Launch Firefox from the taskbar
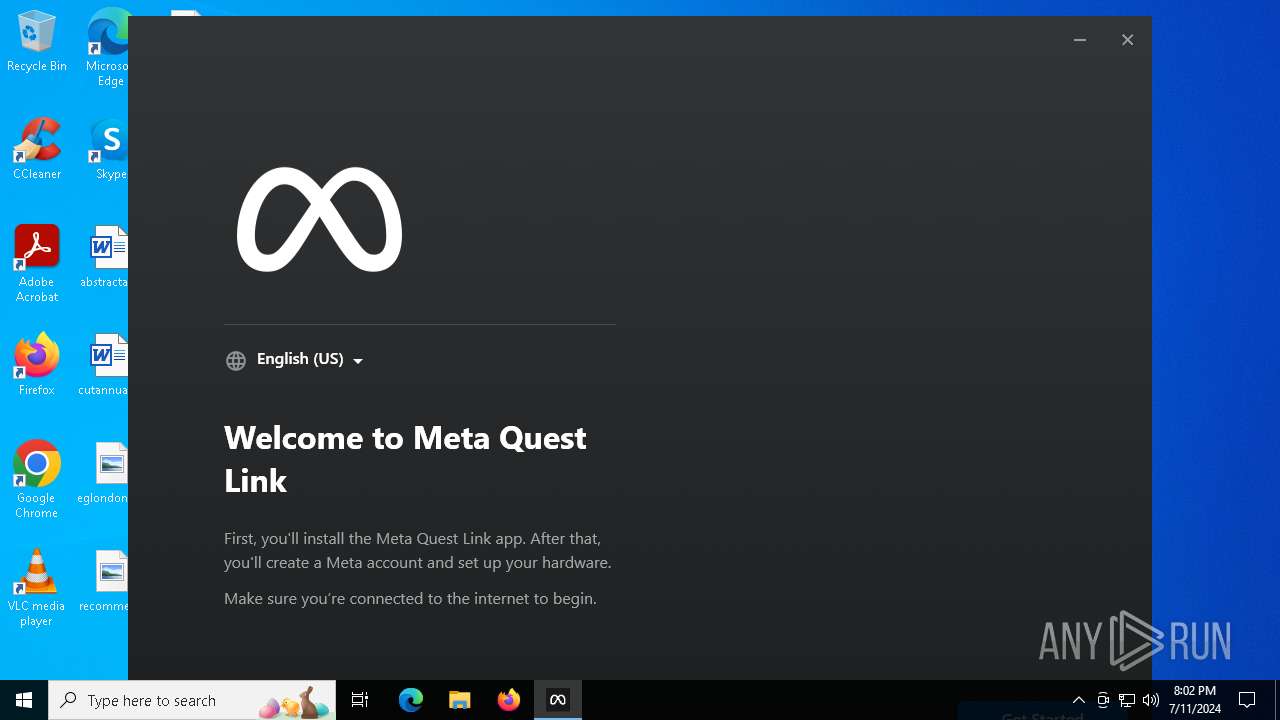 pos(509,700)
